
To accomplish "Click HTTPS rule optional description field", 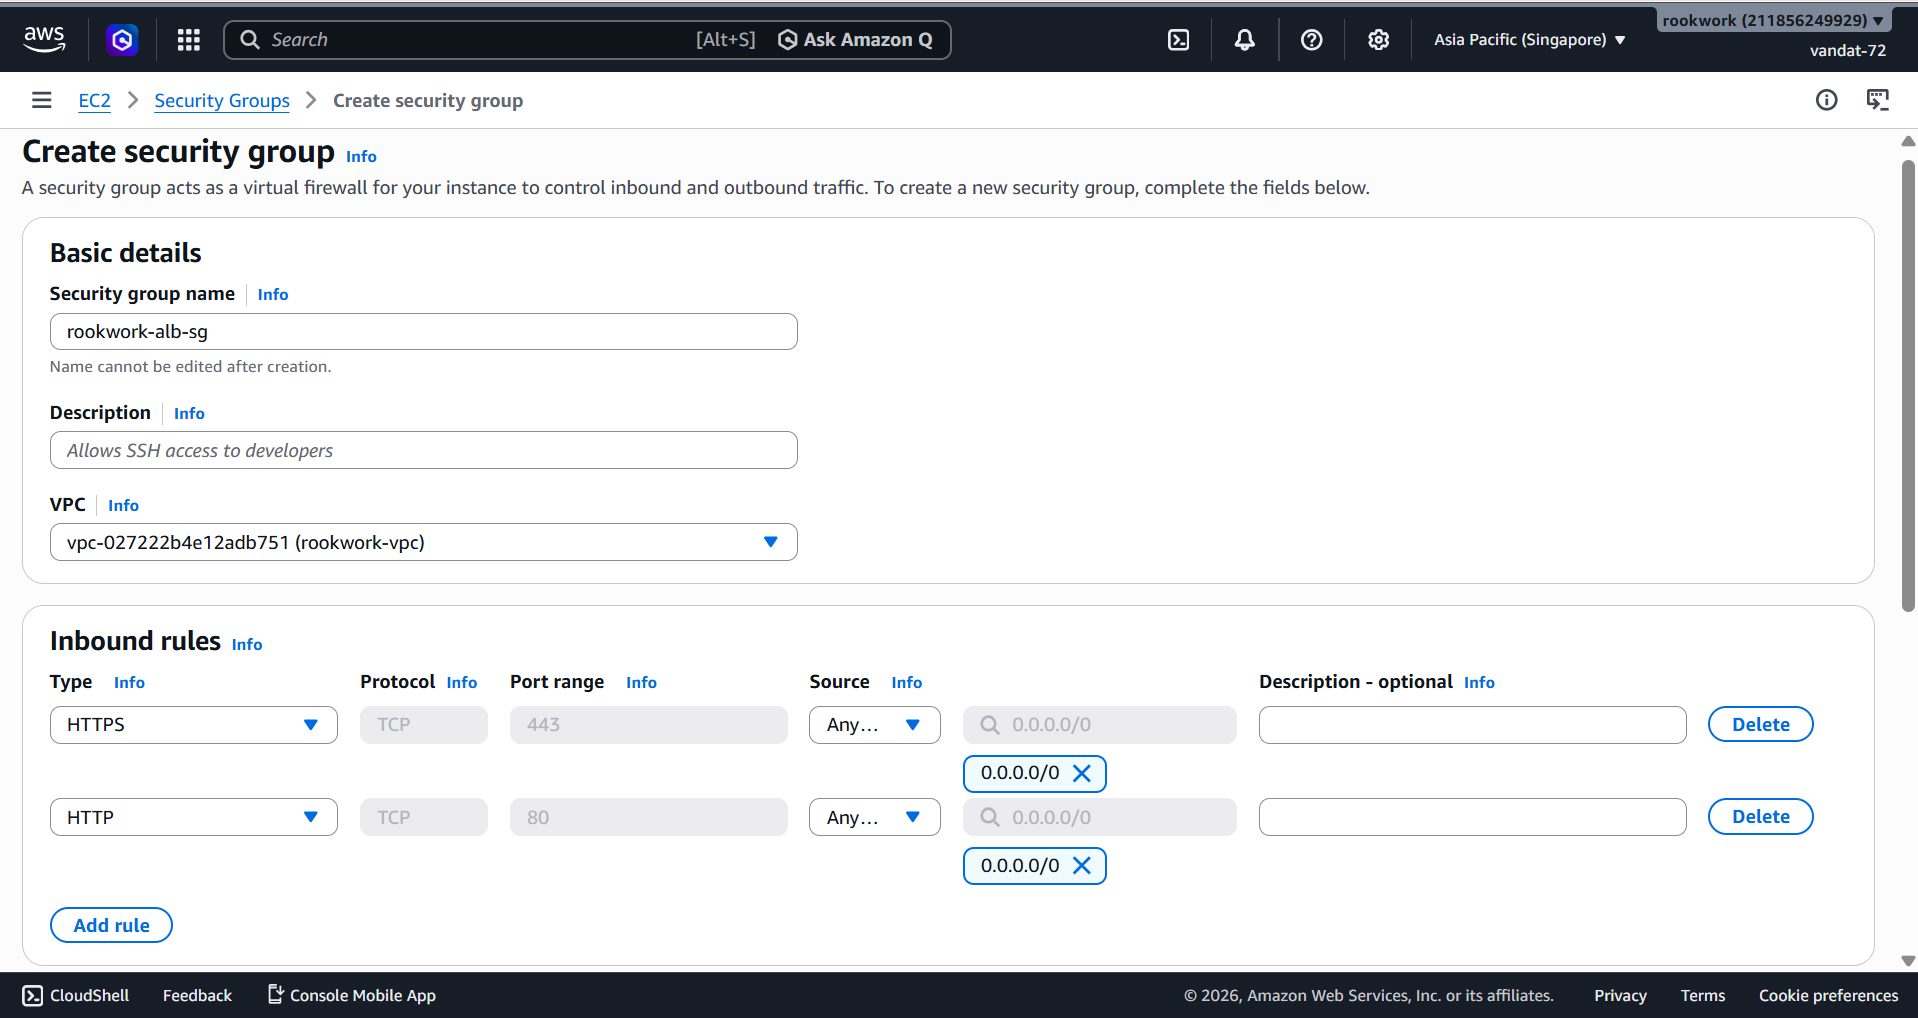I will pyautogui.click(x=1473, y=725).
